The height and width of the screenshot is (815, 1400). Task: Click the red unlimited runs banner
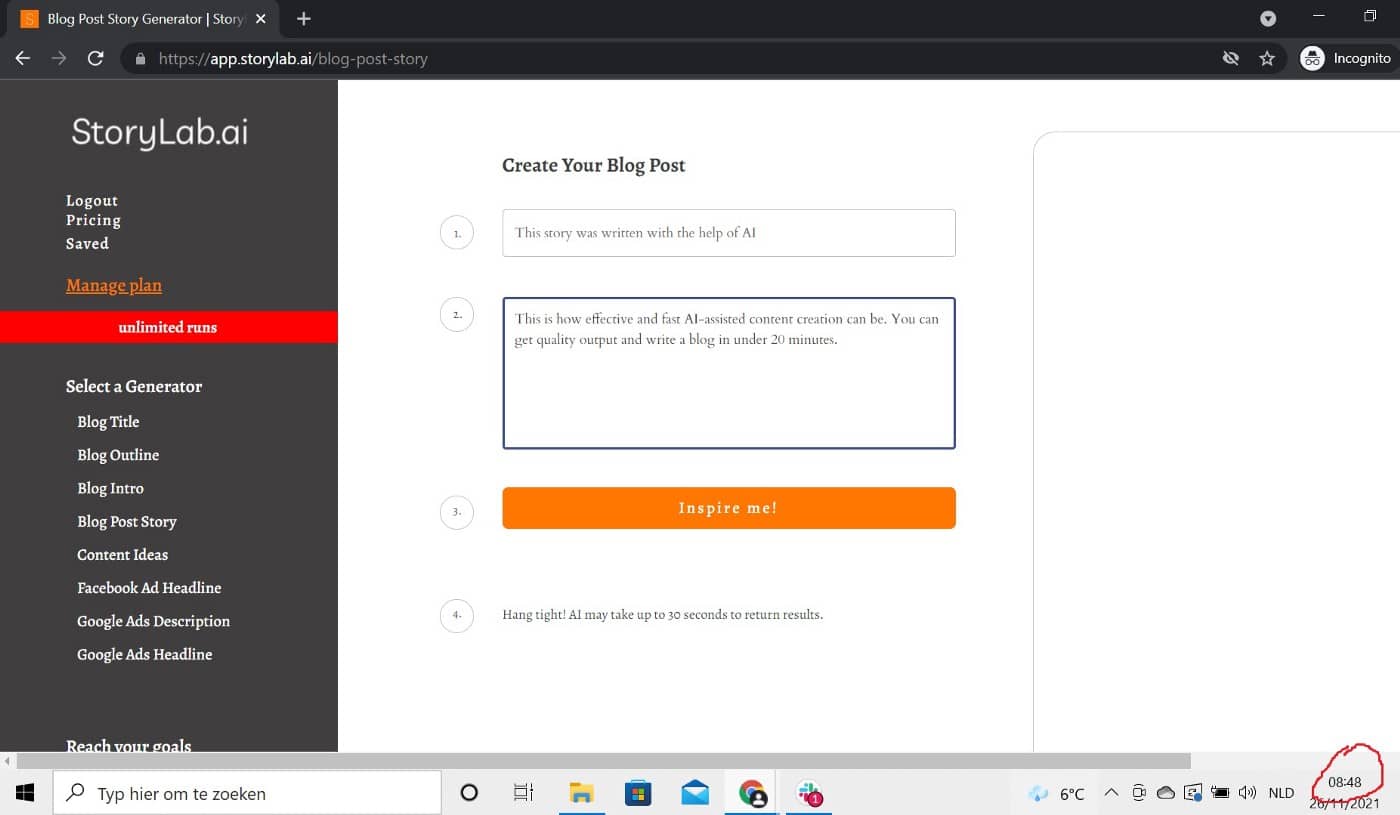click(169, 327)
